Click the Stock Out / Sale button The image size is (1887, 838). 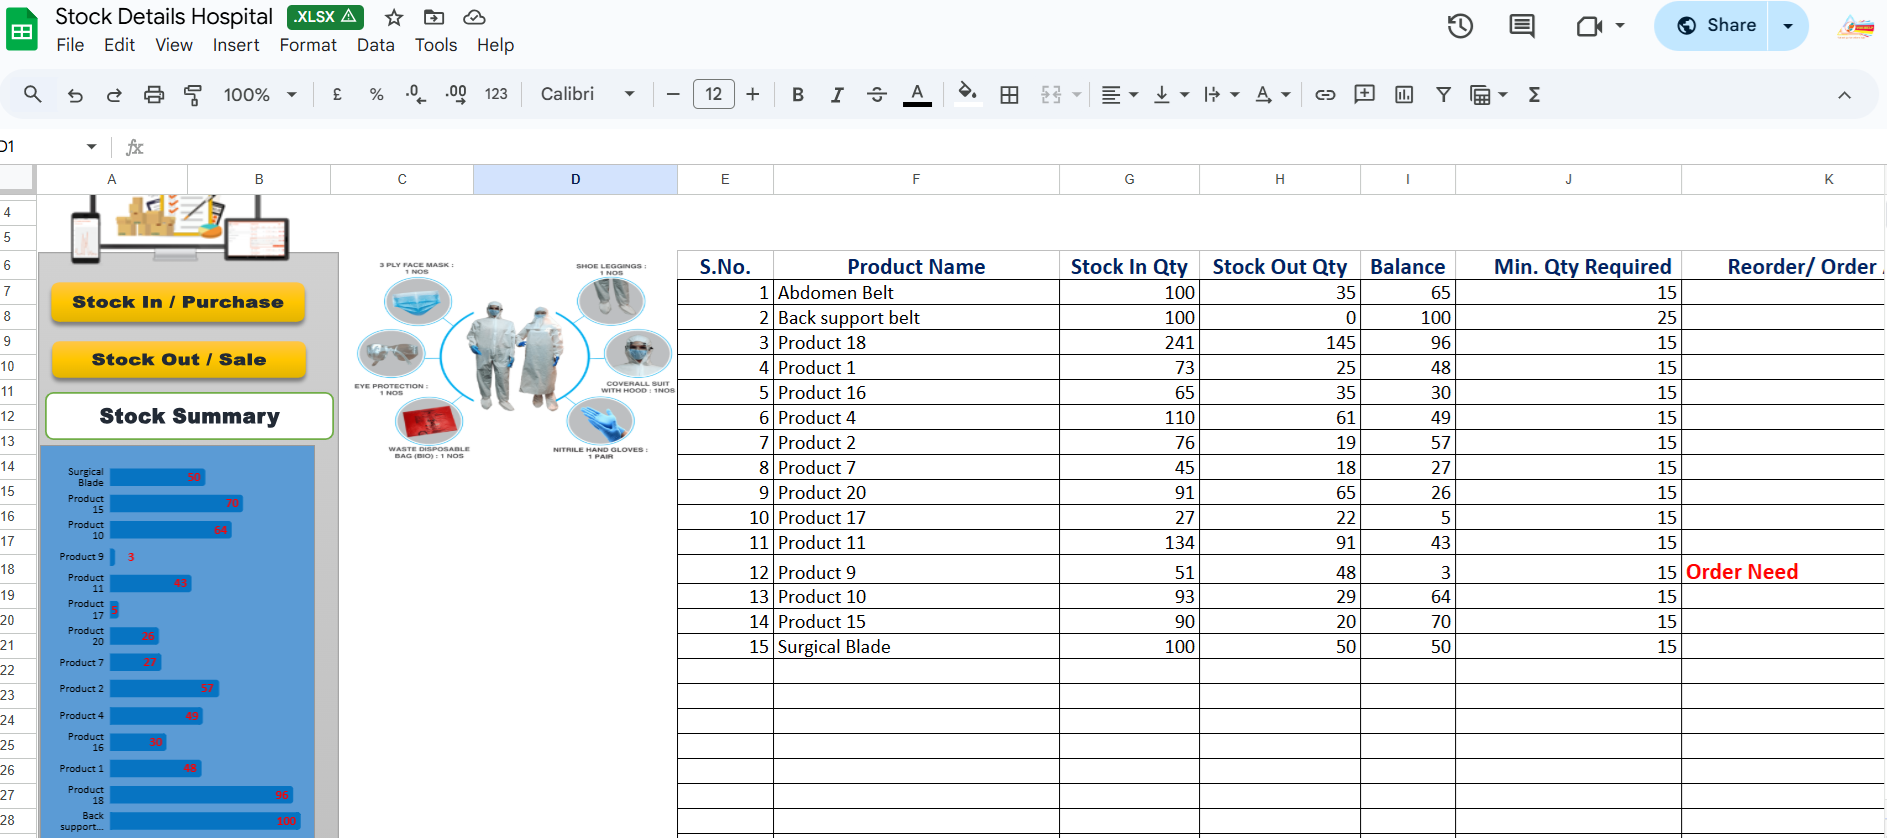tap(178, 360)
